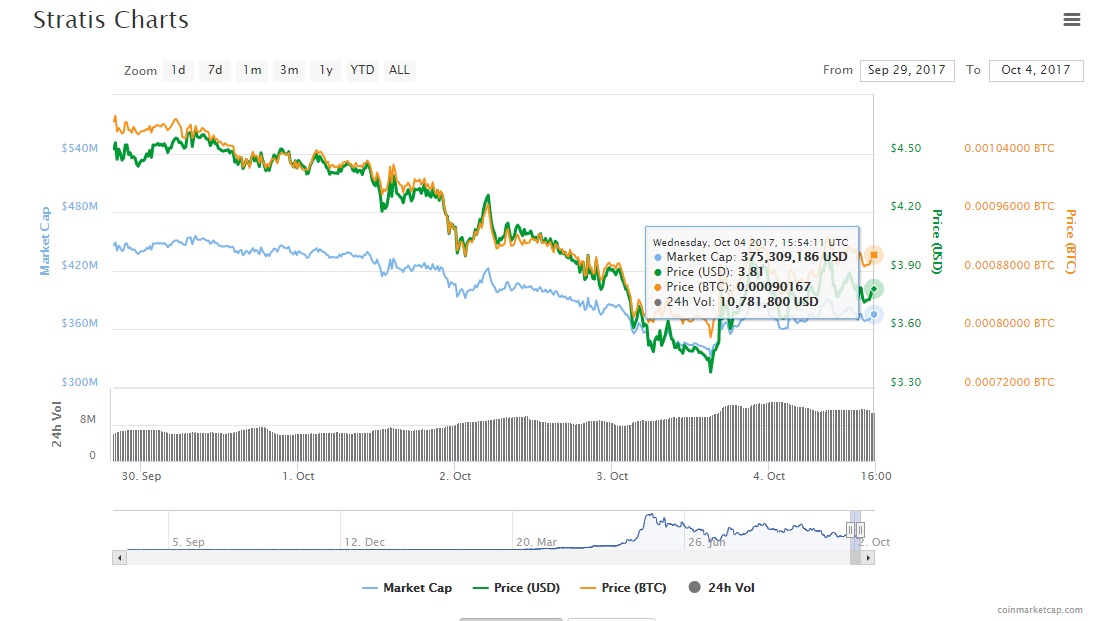Toggle the 24h Vol series in legend
Screen dimensions: 1111x621
point(724,588)
